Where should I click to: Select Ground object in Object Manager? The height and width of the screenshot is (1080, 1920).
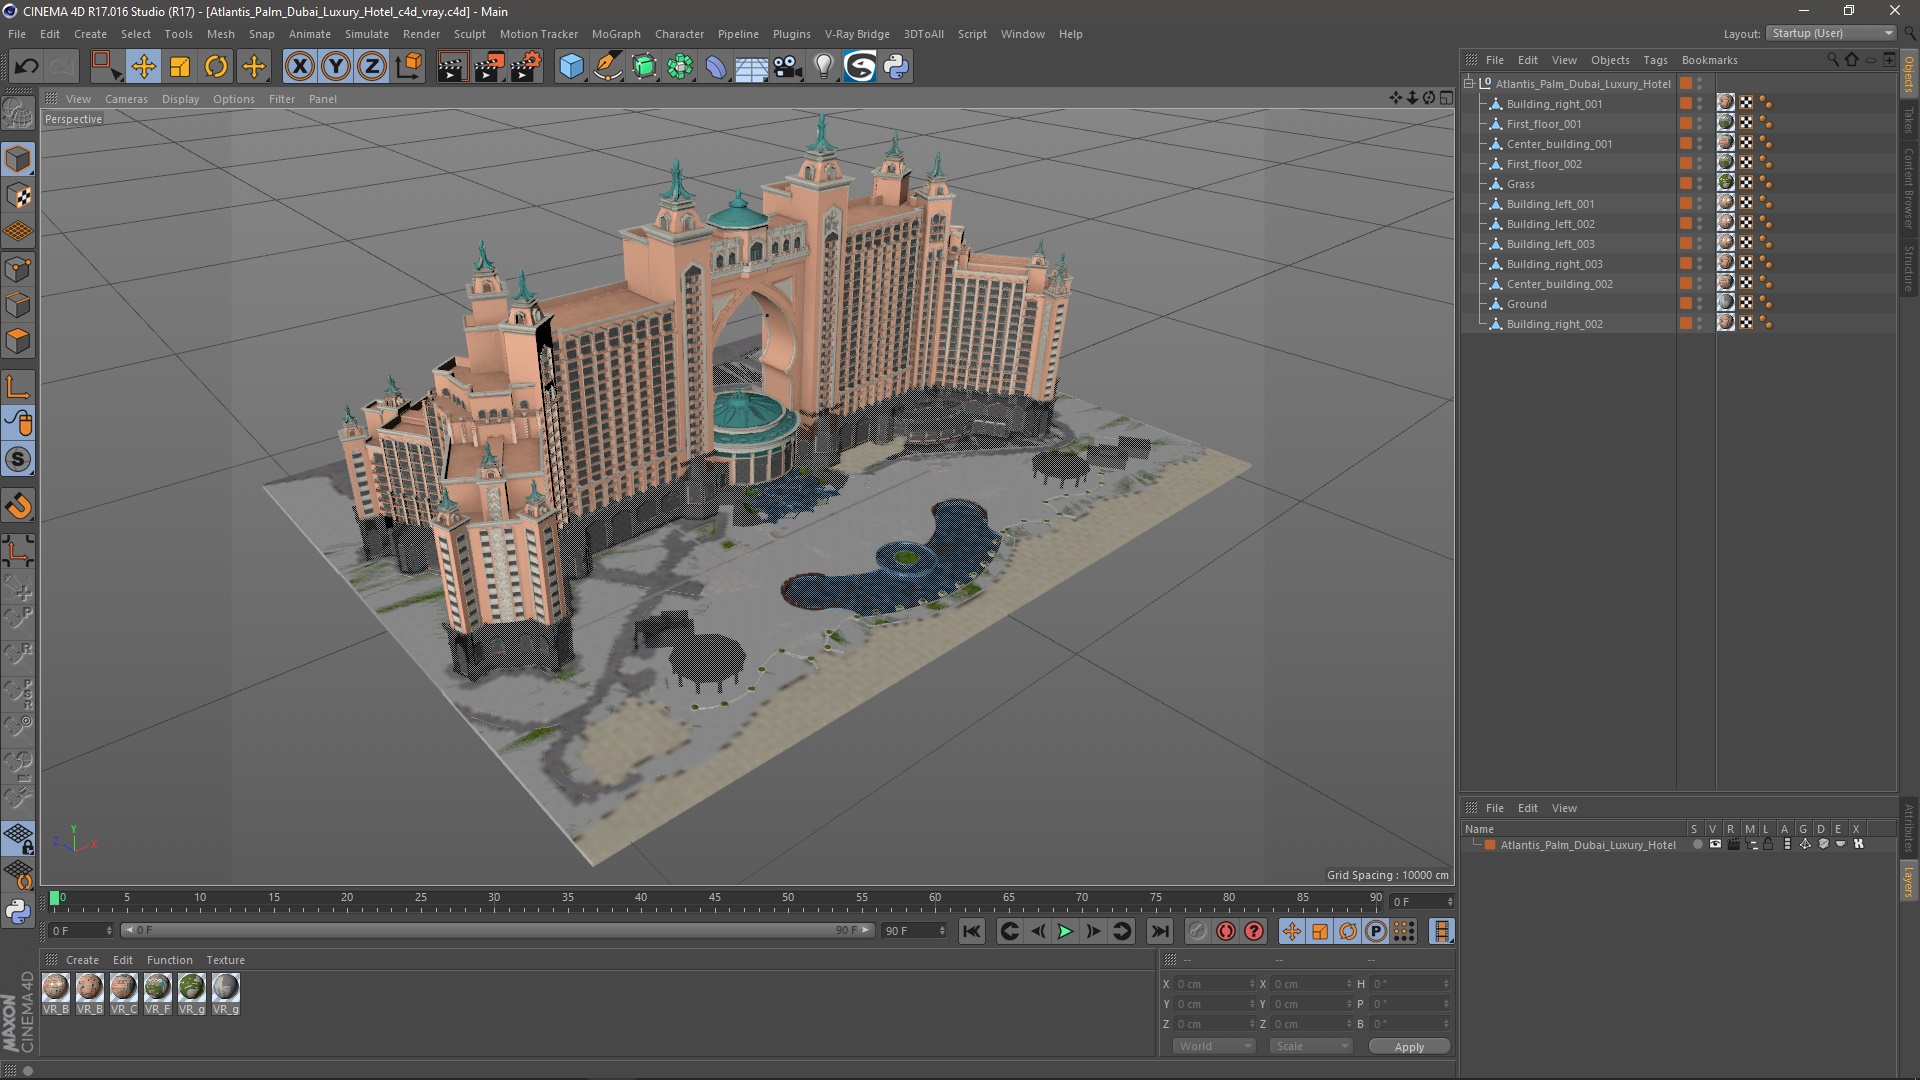(1526, 304)
